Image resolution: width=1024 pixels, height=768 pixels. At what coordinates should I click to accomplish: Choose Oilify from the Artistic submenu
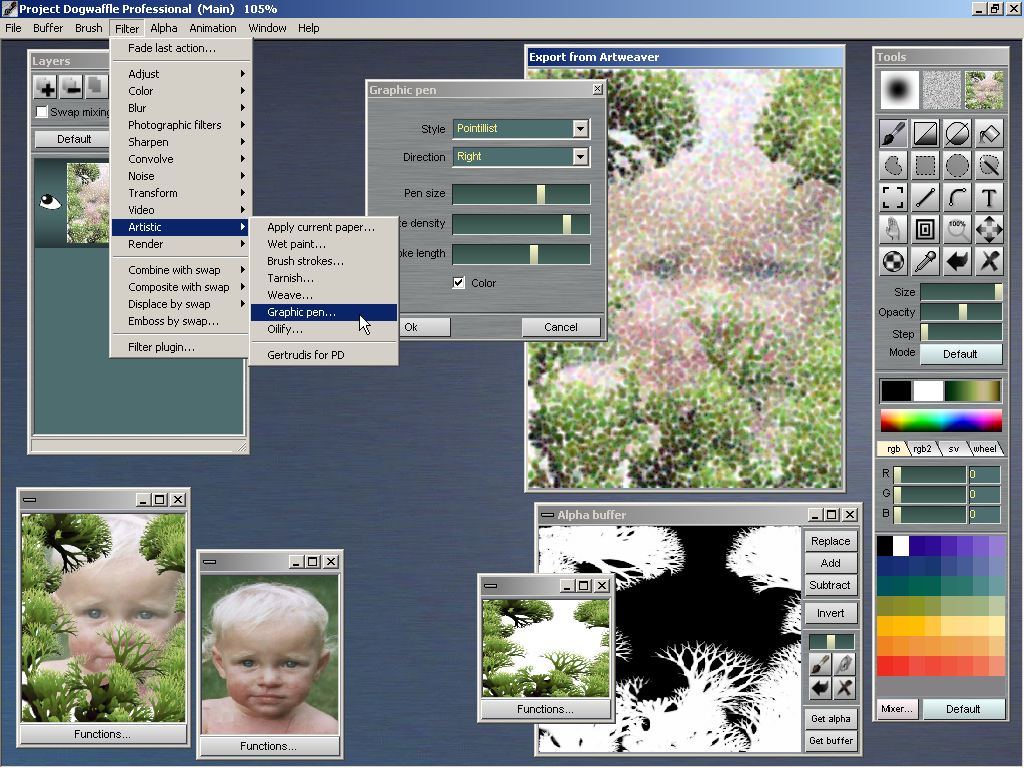285,329
